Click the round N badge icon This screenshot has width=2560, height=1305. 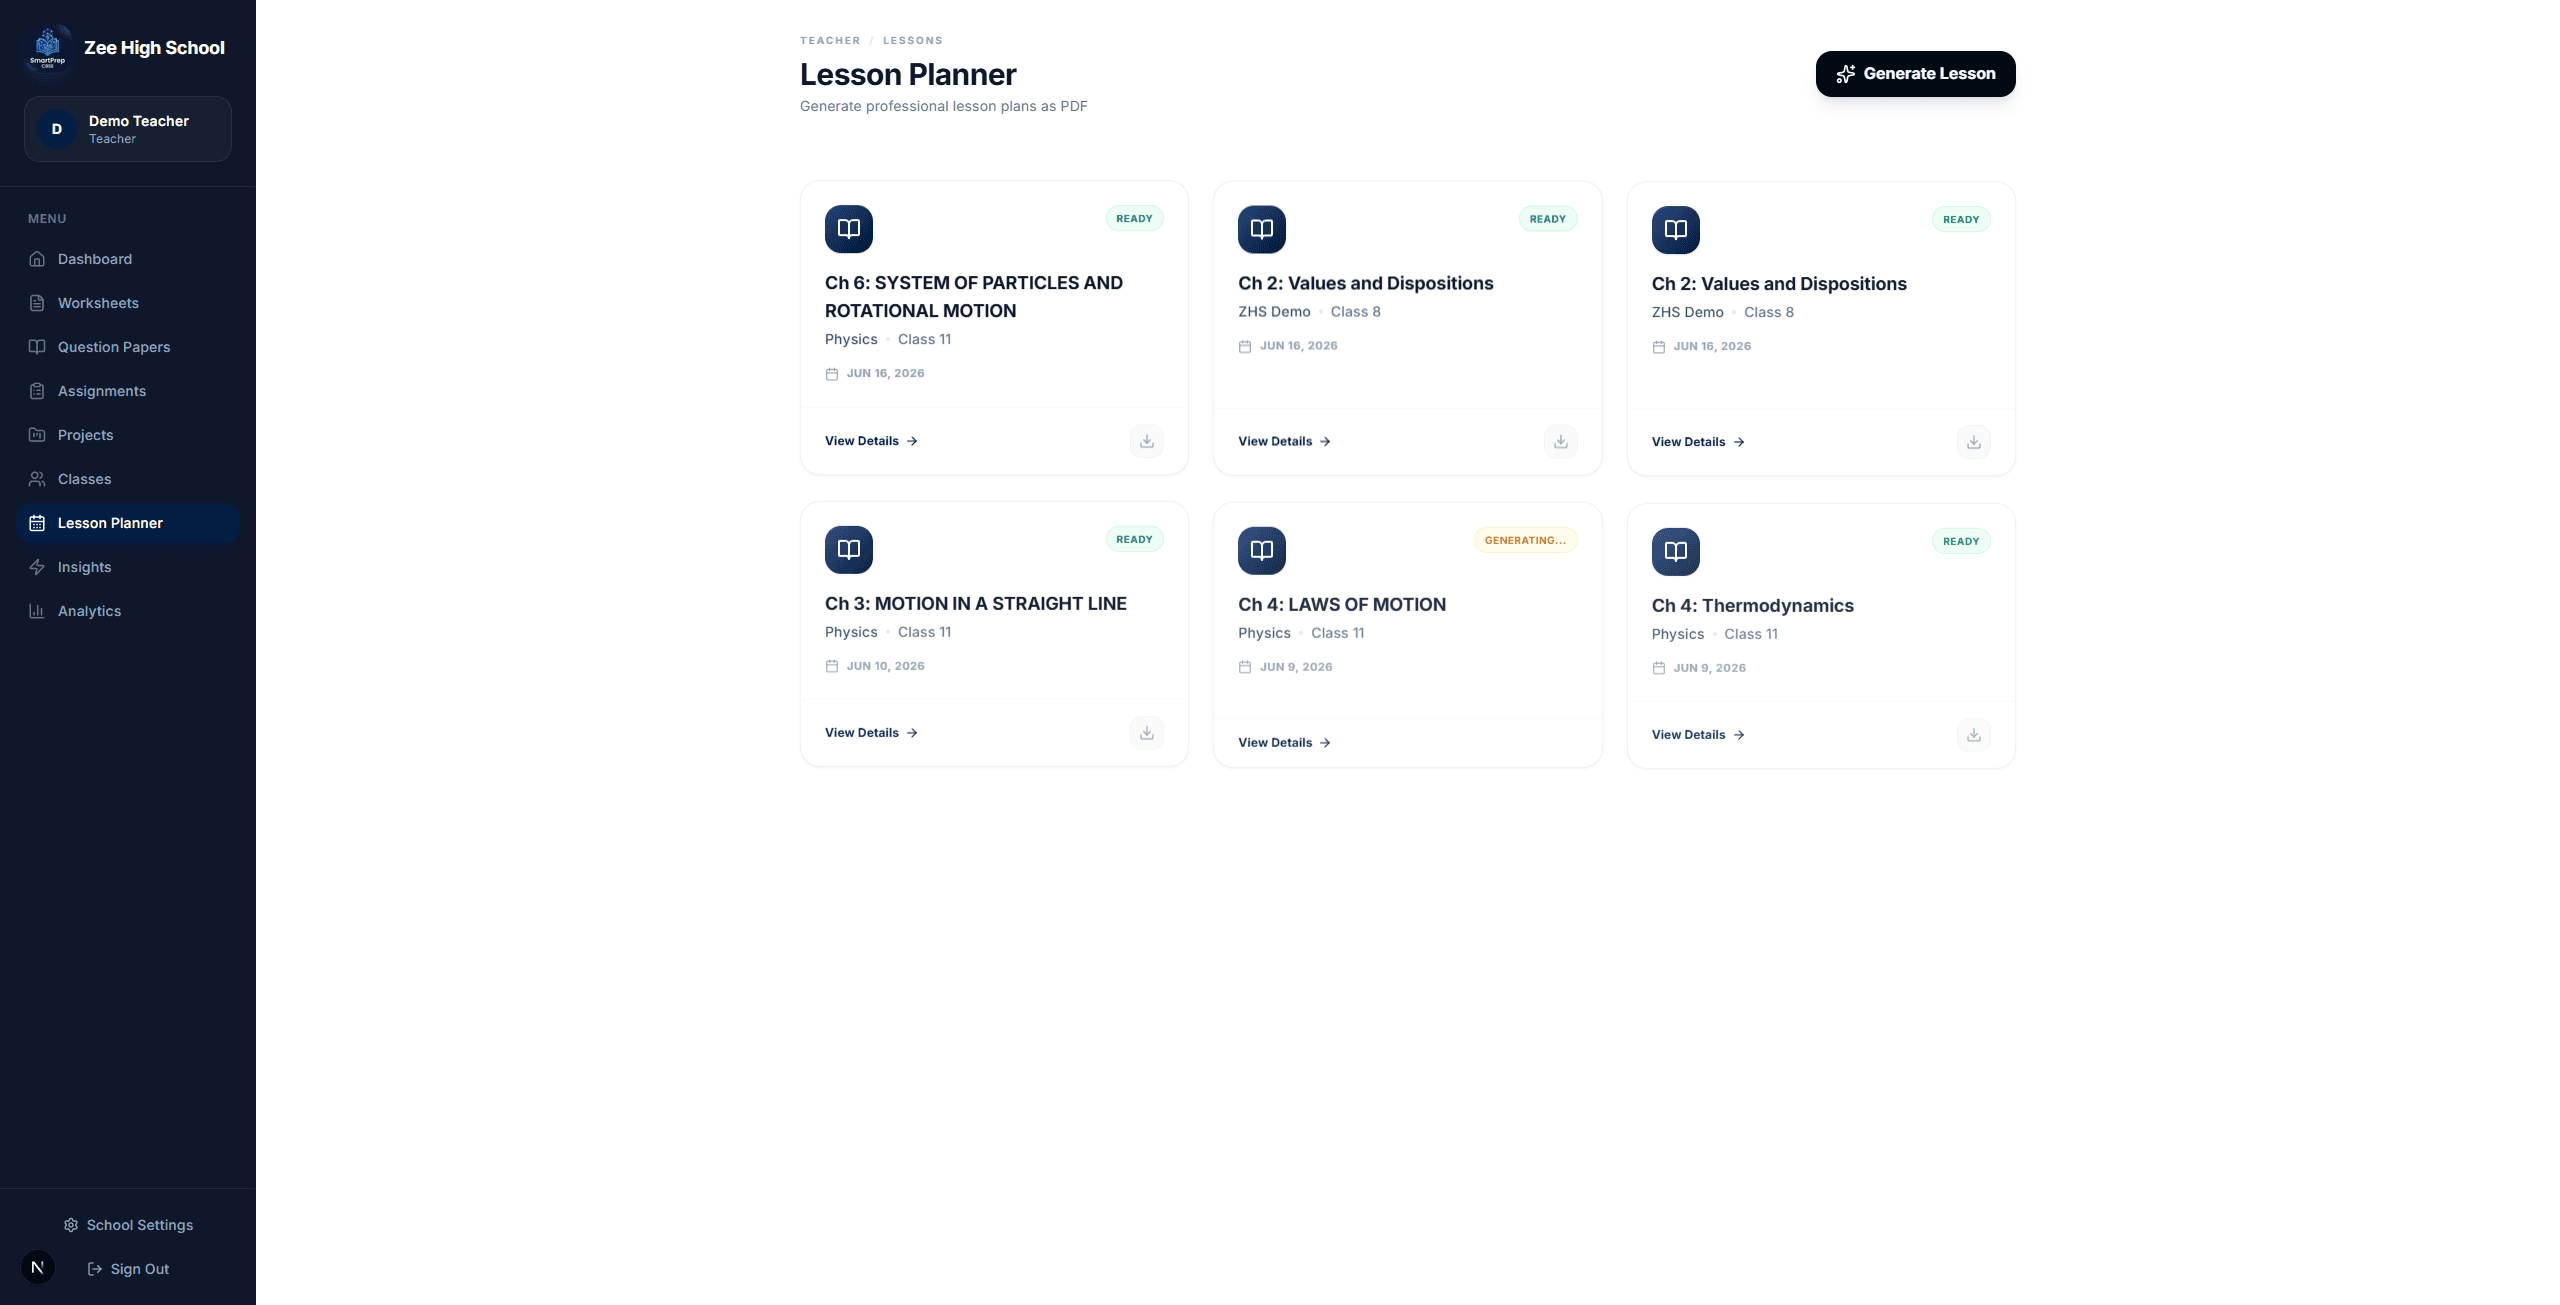pyautogui.click(x=38, y=1267)
